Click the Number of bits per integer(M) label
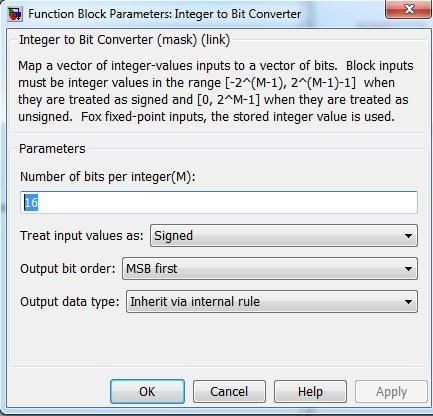Viewport: 433px width, 416px height. (x=108, y=177)
